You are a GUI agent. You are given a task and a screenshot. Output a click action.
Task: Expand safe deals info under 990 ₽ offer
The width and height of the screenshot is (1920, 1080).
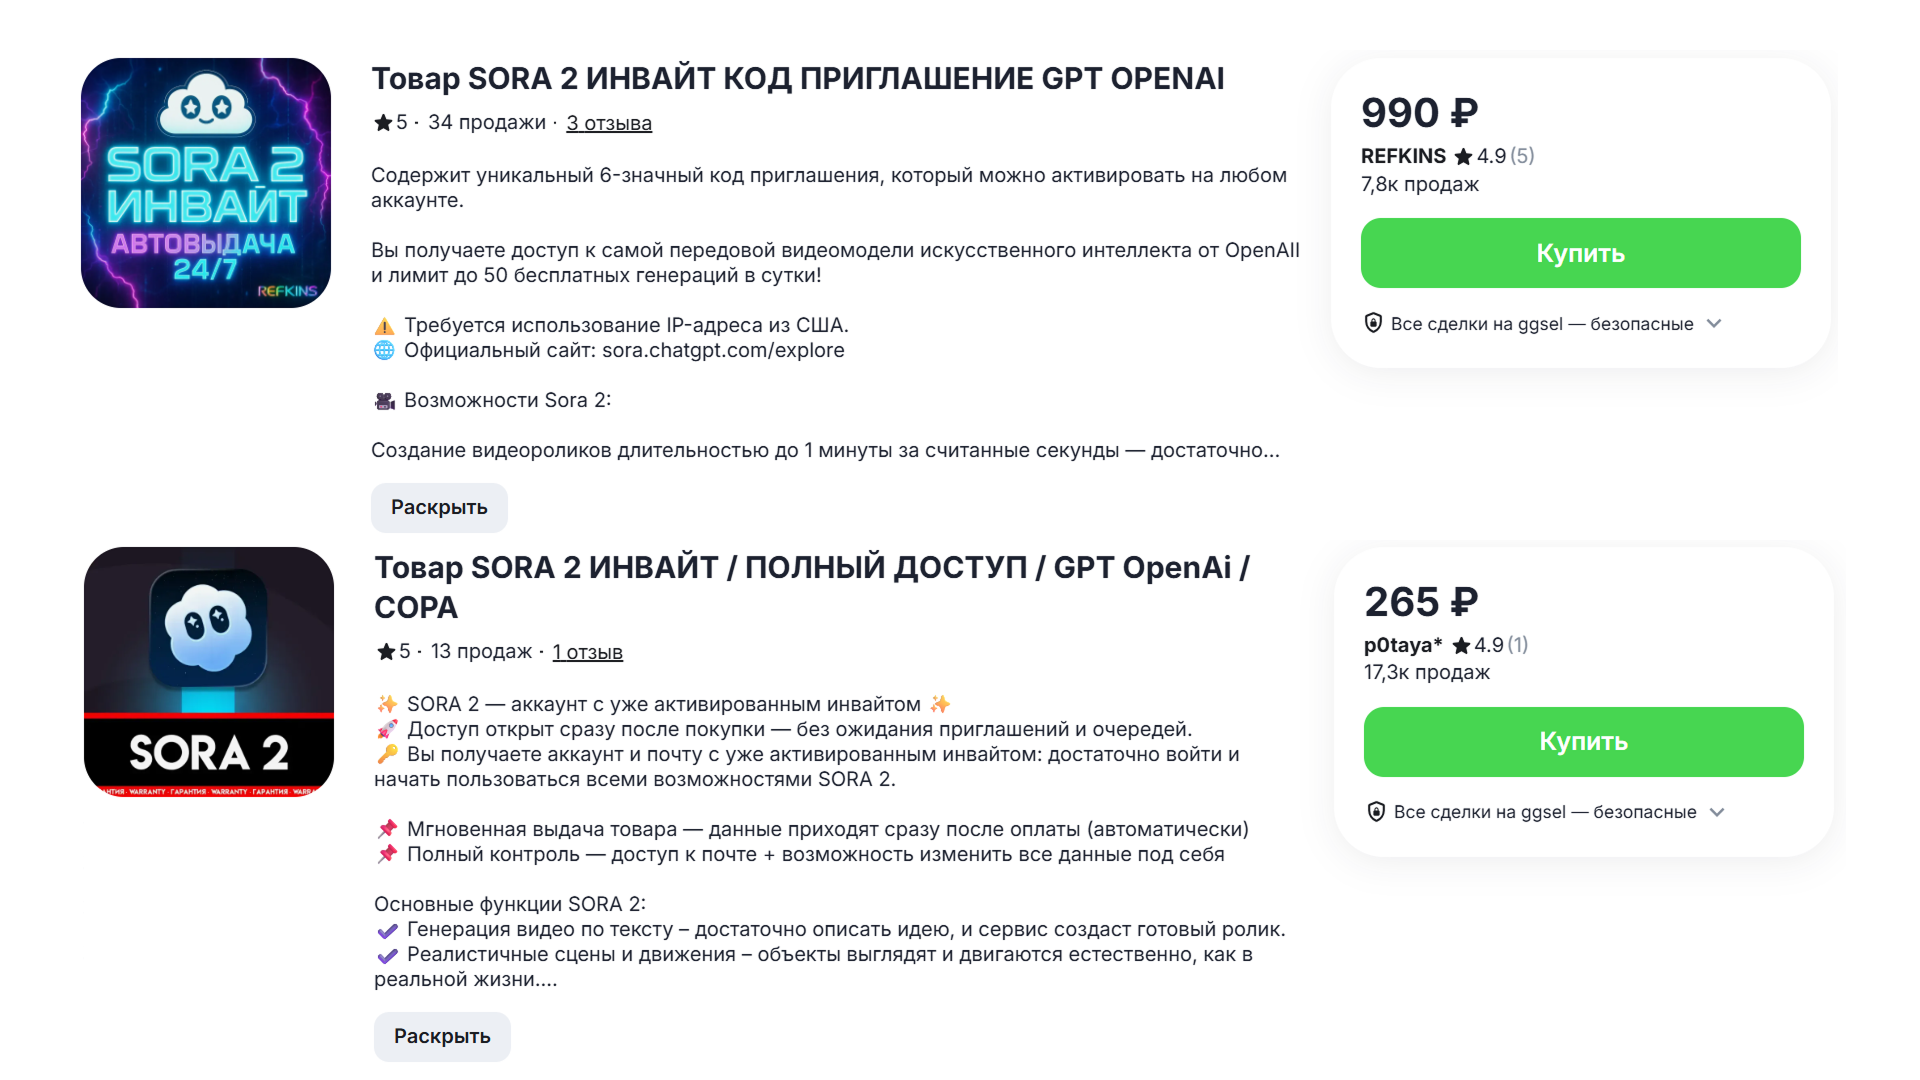[x=1714, y=323]
